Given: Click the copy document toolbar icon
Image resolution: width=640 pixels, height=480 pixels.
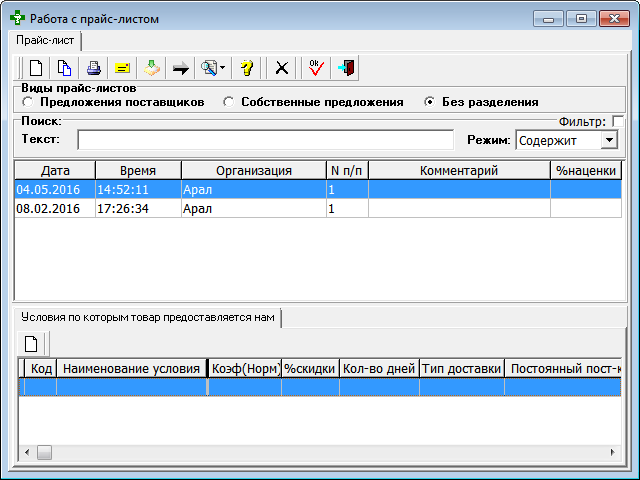Looking at the screenshot, I should (x=64, y=68).
